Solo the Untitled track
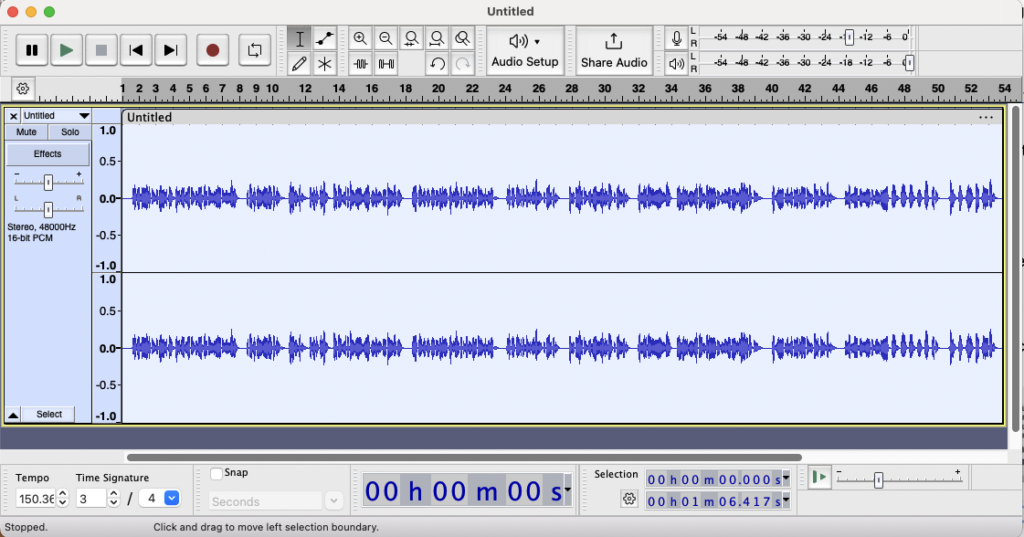 [x=70, y=132]
